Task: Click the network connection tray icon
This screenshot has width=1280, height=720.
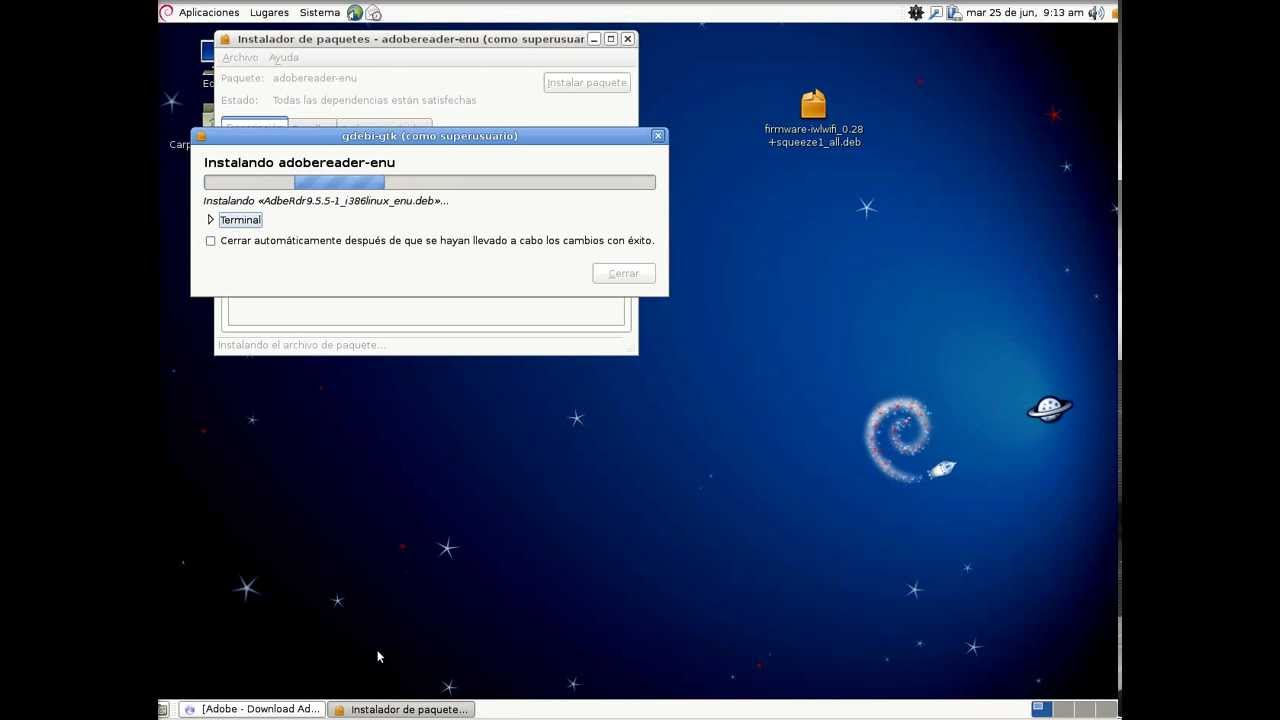Action: [954, 13]
